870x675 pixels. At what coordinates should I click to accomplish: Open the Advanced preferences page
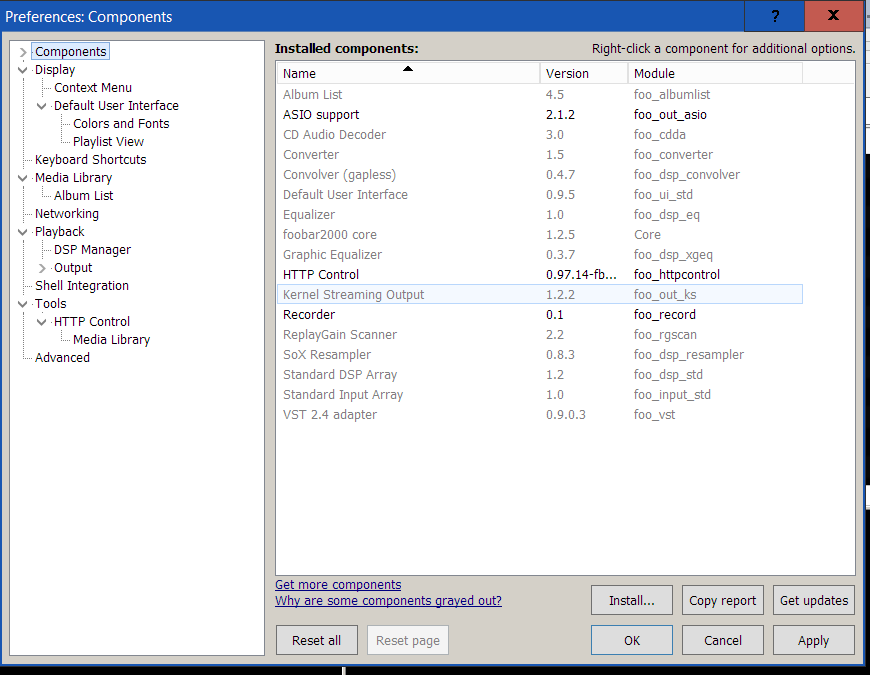click(x=62, y=358)
